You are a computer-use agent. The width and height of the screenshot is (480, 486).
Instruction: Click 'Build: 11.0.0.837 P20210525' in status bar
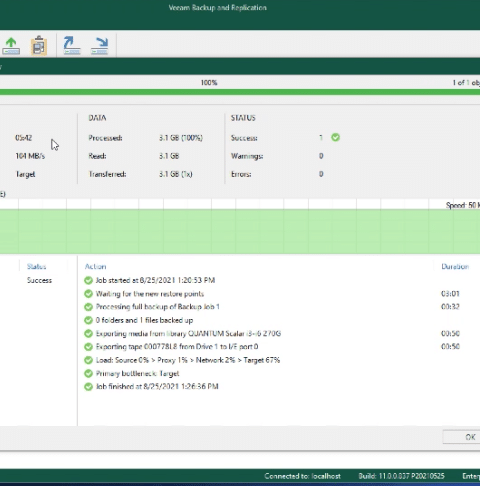click(401, 476)
